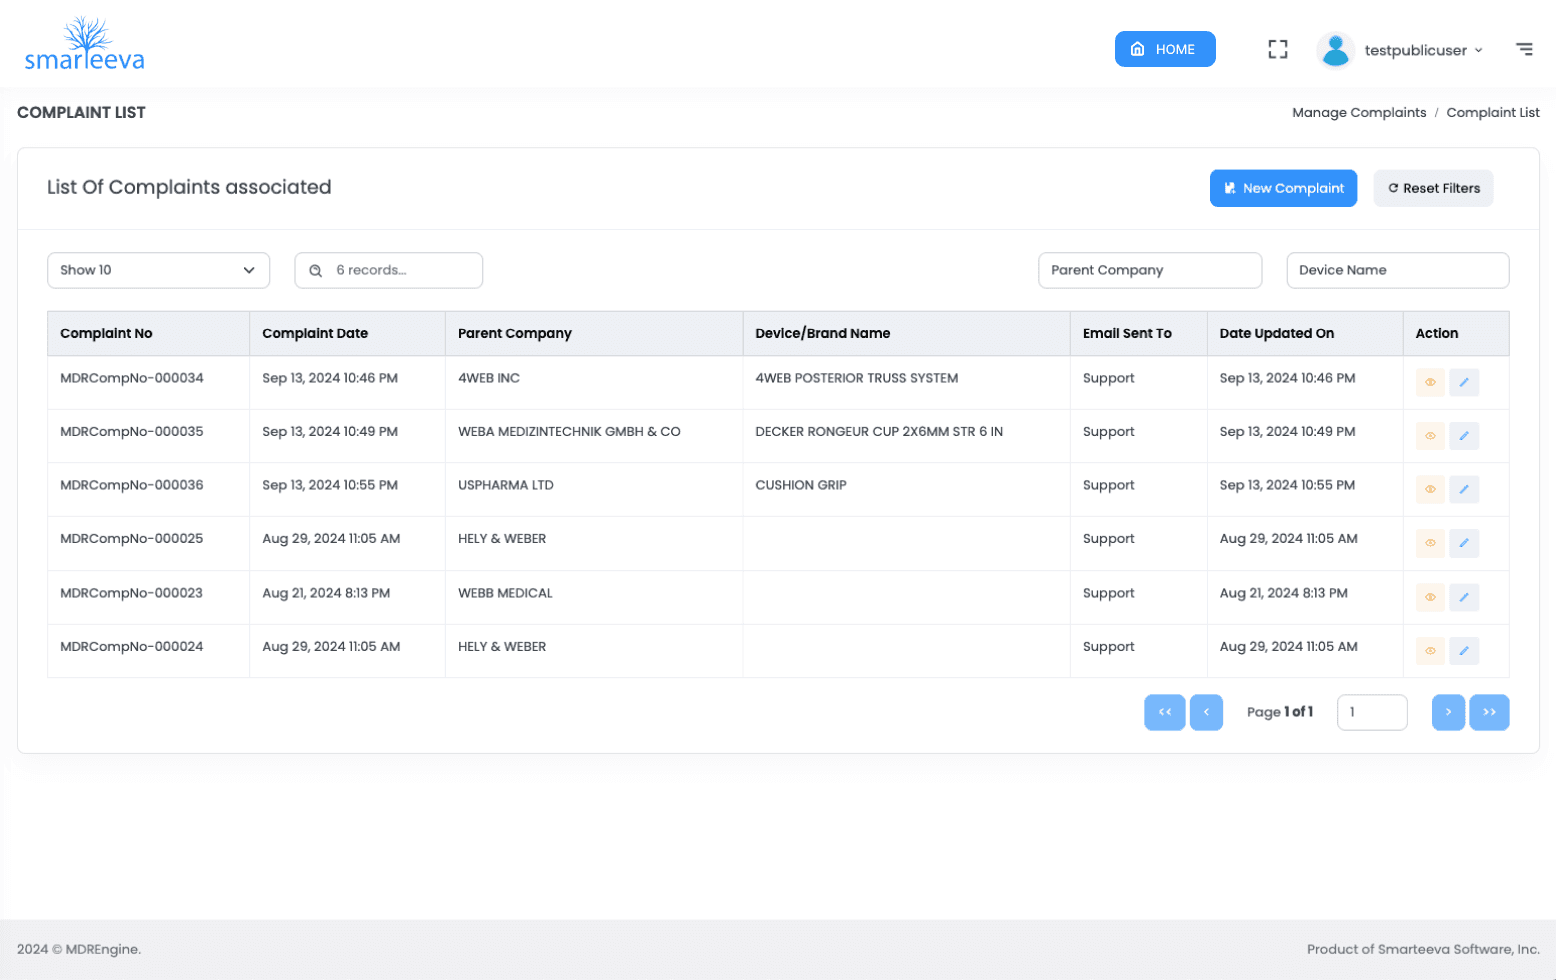Create a New Complaint
Viewport: 1556px width, 980px height.
1283,188
